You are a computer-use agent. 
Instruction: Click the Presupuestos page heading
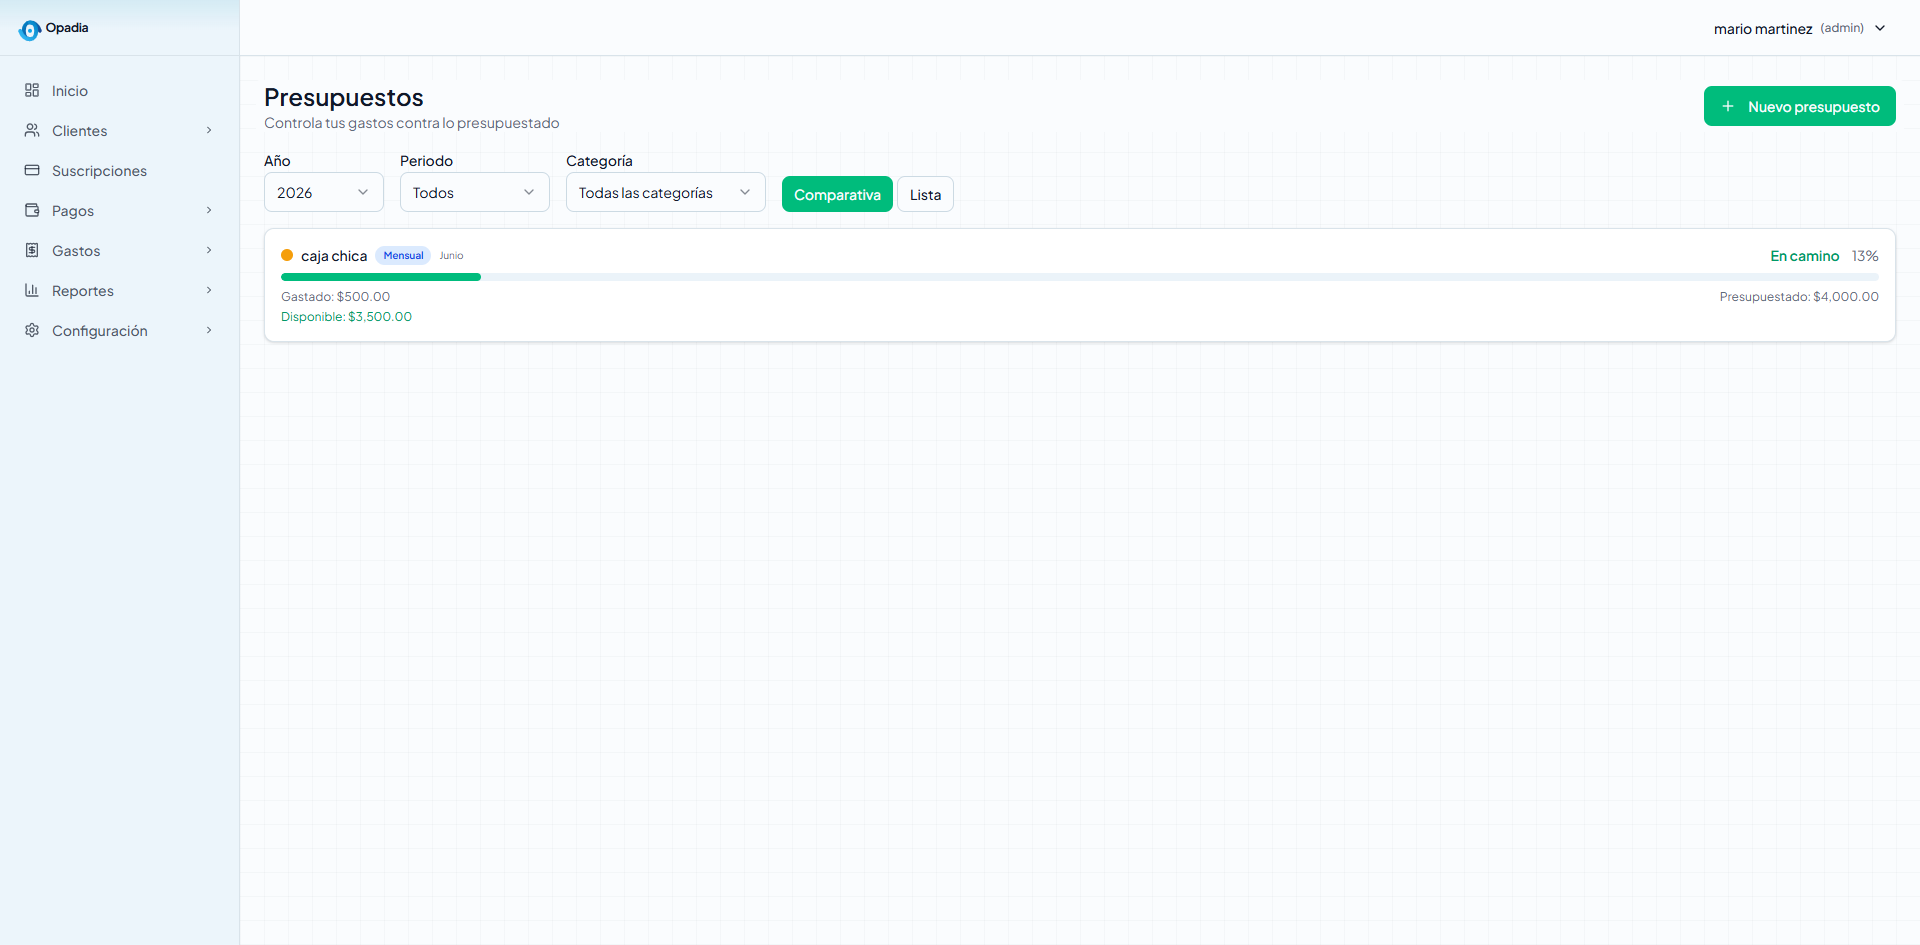pos(344,97)
